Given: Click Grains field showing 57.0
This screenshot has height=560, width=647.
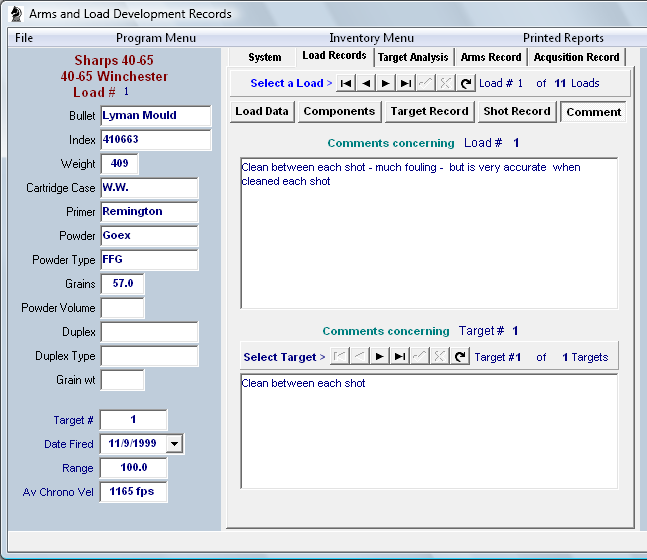Looking at the screenshot, I should point(123,284).
